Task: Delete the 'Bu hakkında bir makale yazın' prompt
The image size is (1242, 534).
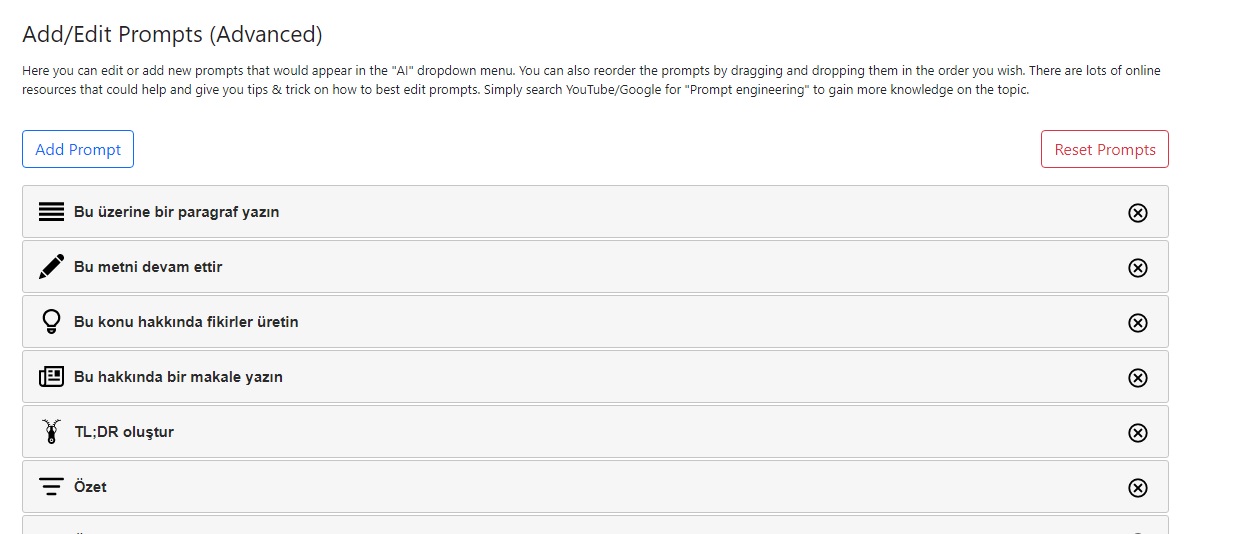Action: click(1138, 377)
